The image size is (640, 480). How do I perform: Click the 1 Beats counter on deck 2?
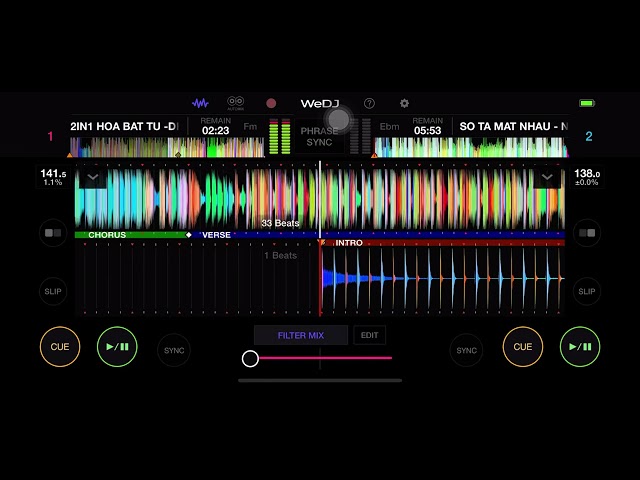tap(280, 256)
